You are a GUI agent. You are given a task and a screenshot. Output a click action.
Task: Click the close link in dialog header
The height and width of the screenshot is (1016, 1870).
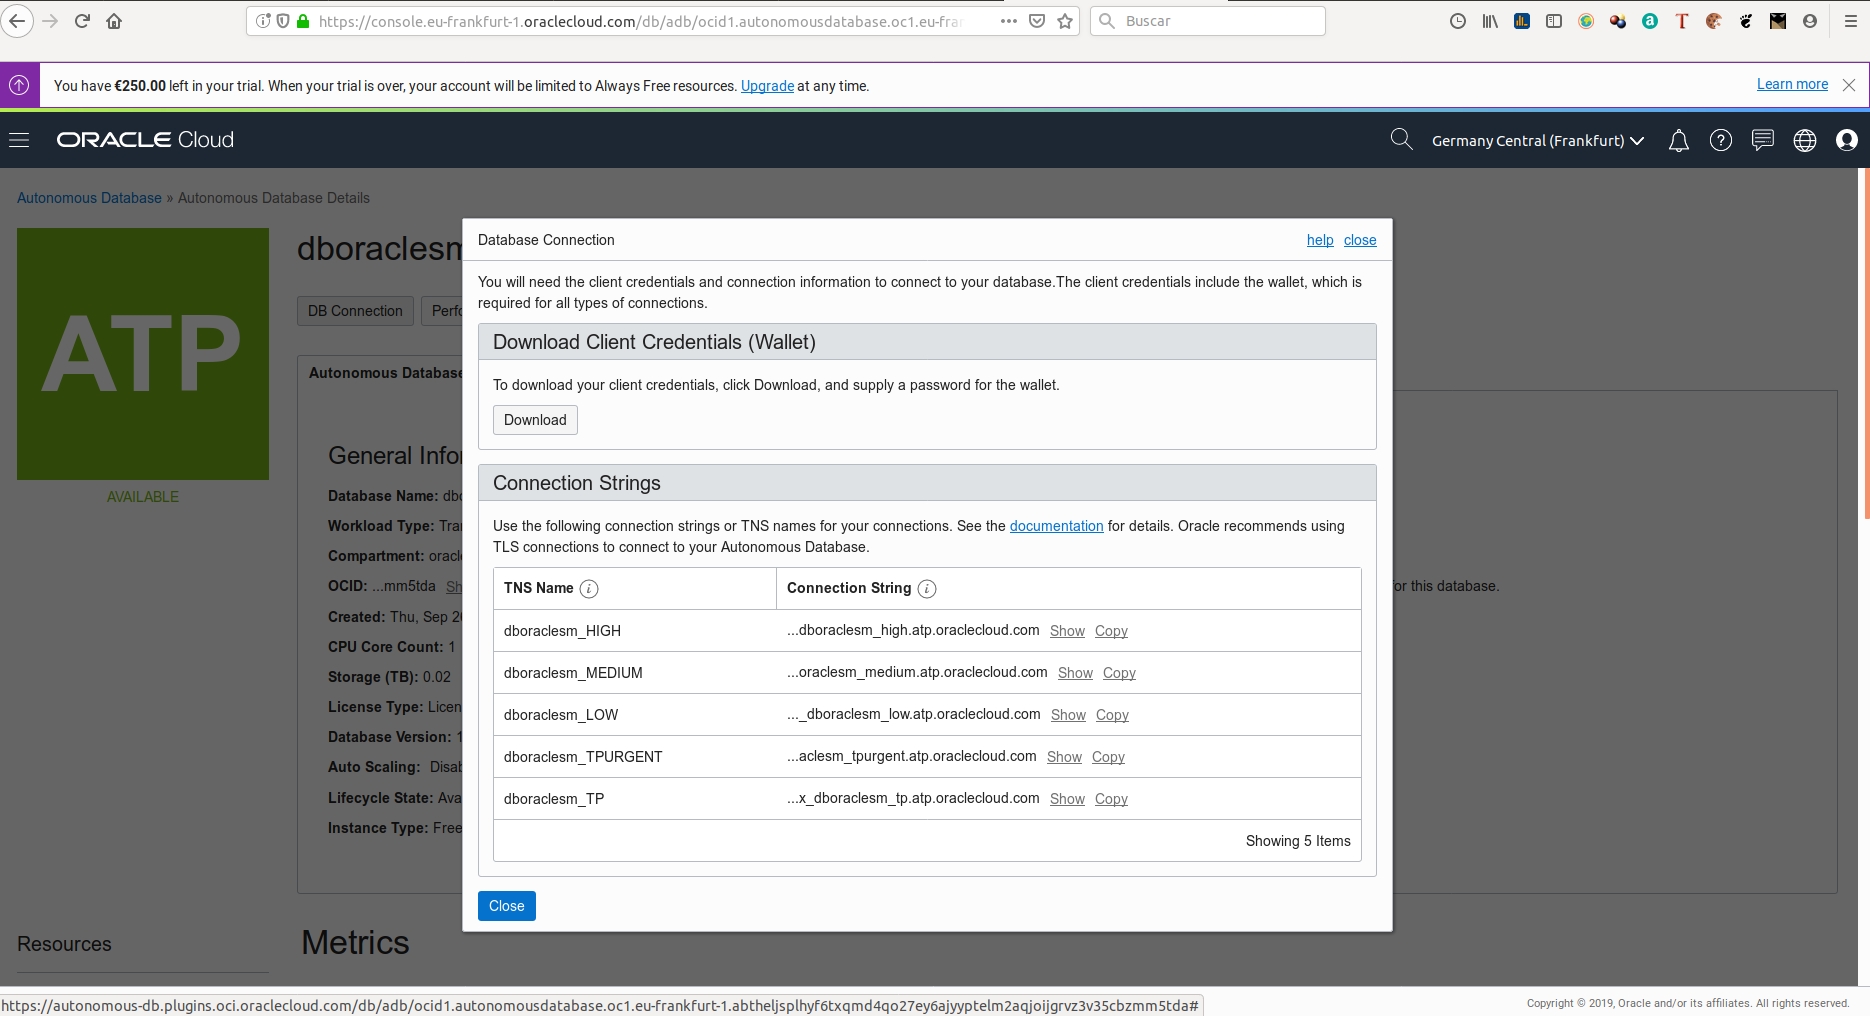pyautogui.click(x=1360, y=240)
